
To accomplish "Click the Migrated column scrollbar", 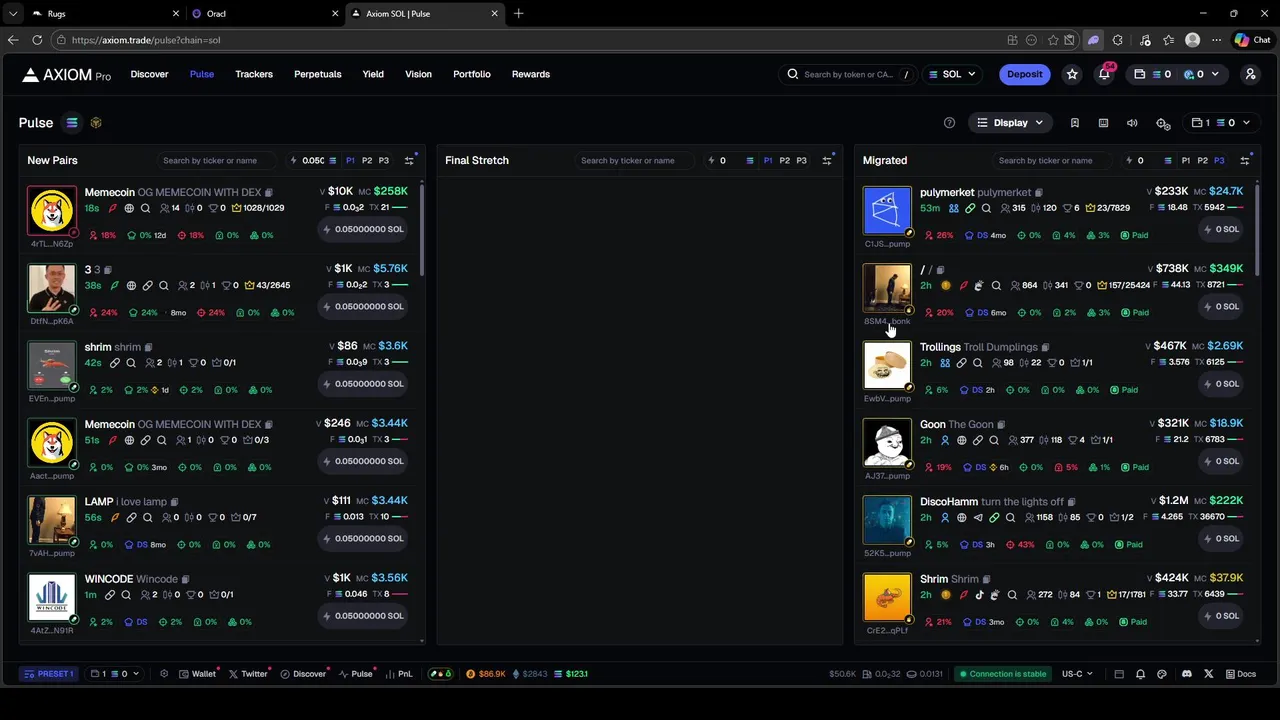I will pyautogui.click(x=1257, y=230).
